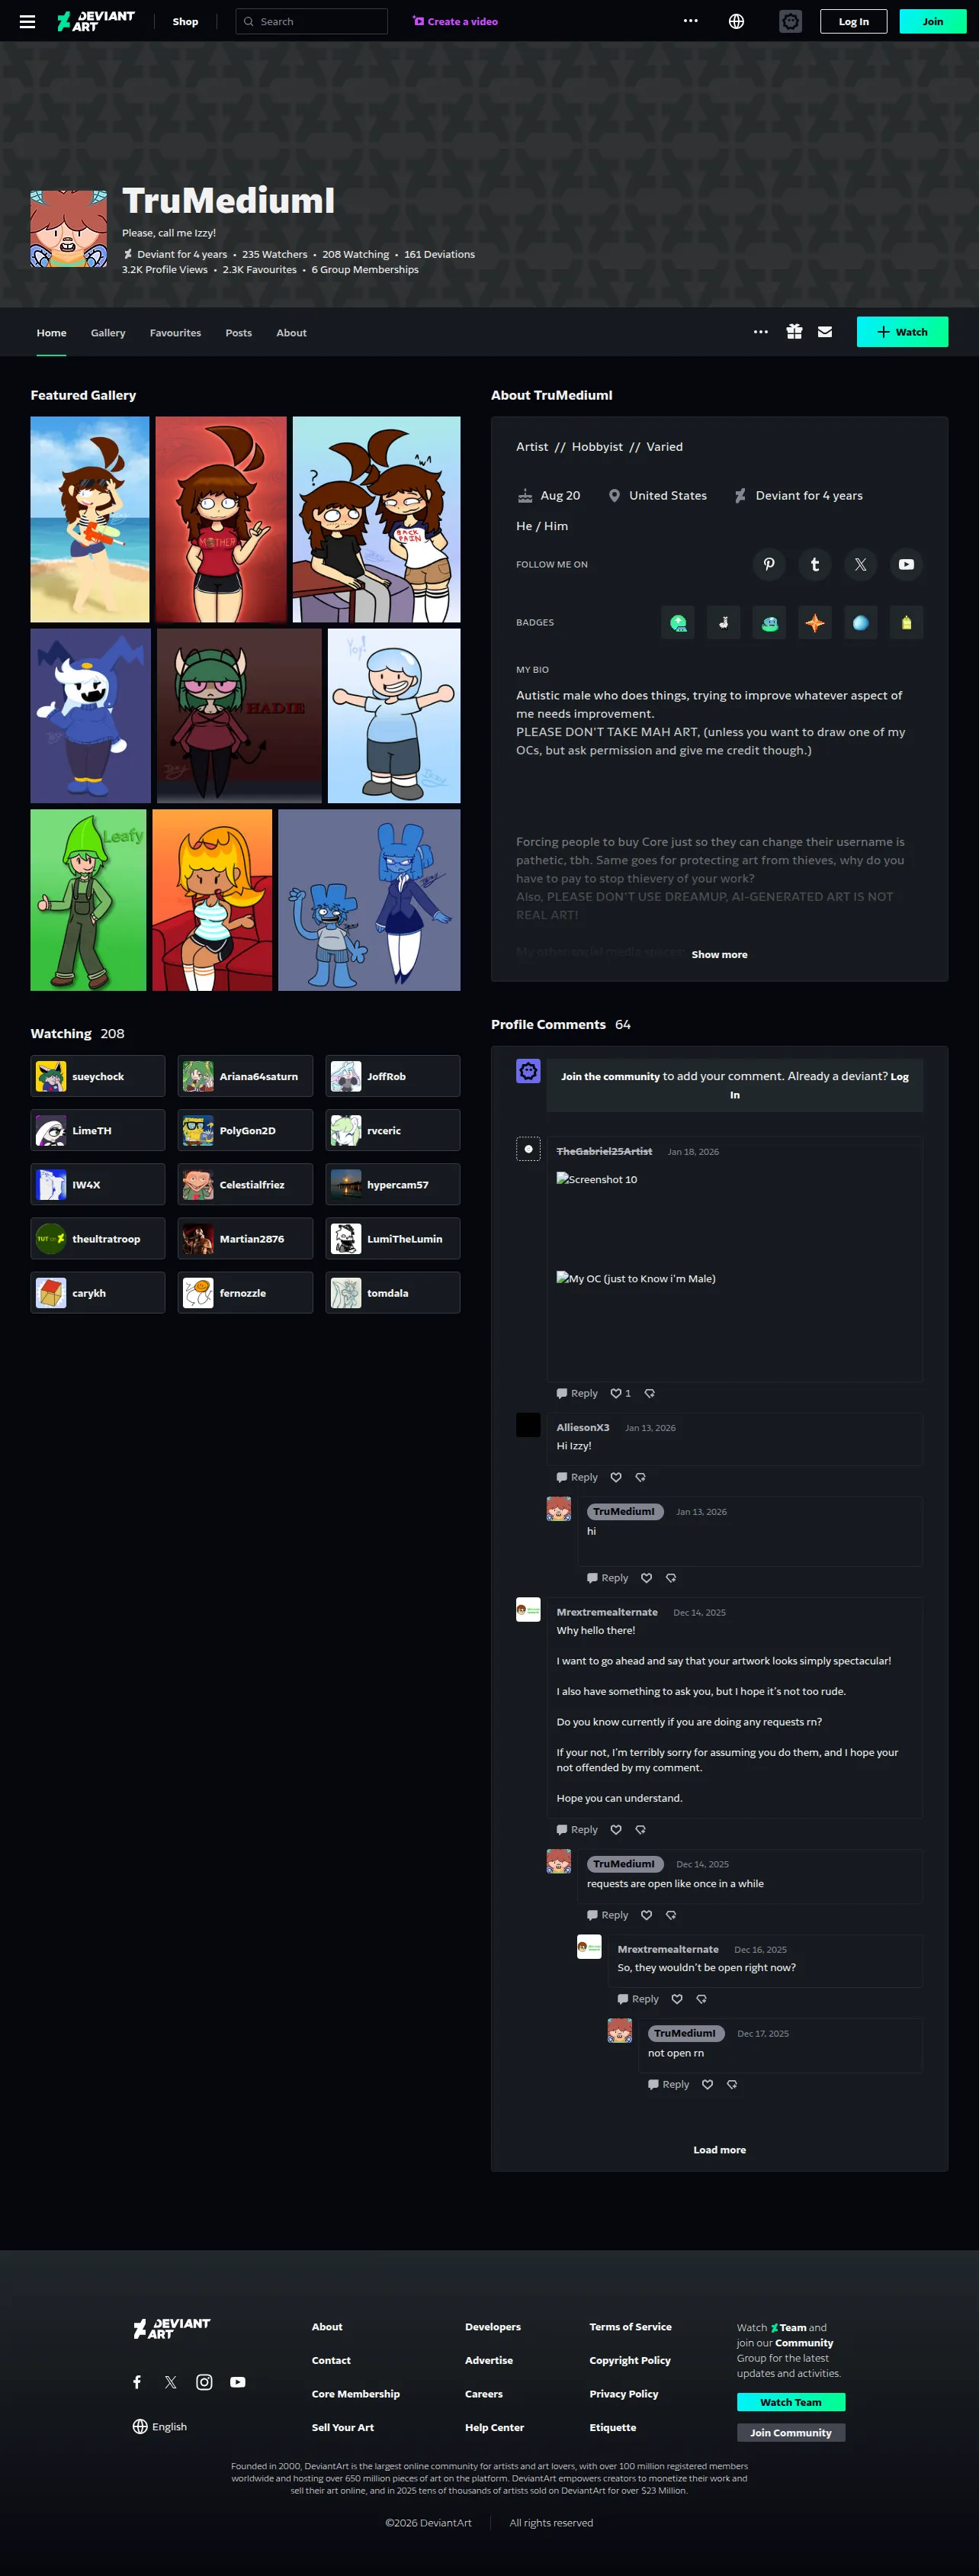Open the Etiquette footer link
Image resolution: width=979 pixels, height=2576 pixels.
[x=613, y=2427]
